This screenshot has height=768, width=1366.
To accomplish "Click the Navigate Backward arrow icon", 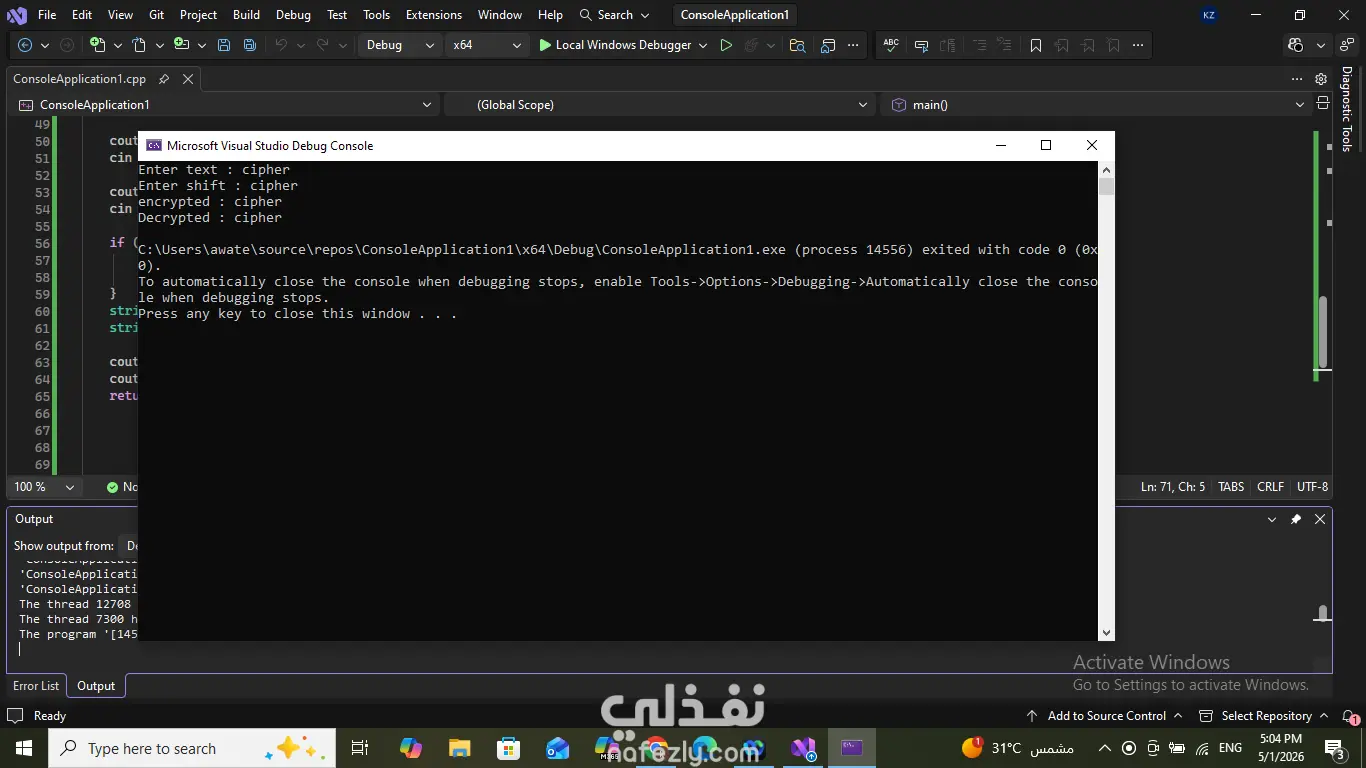I will [25, 45].
